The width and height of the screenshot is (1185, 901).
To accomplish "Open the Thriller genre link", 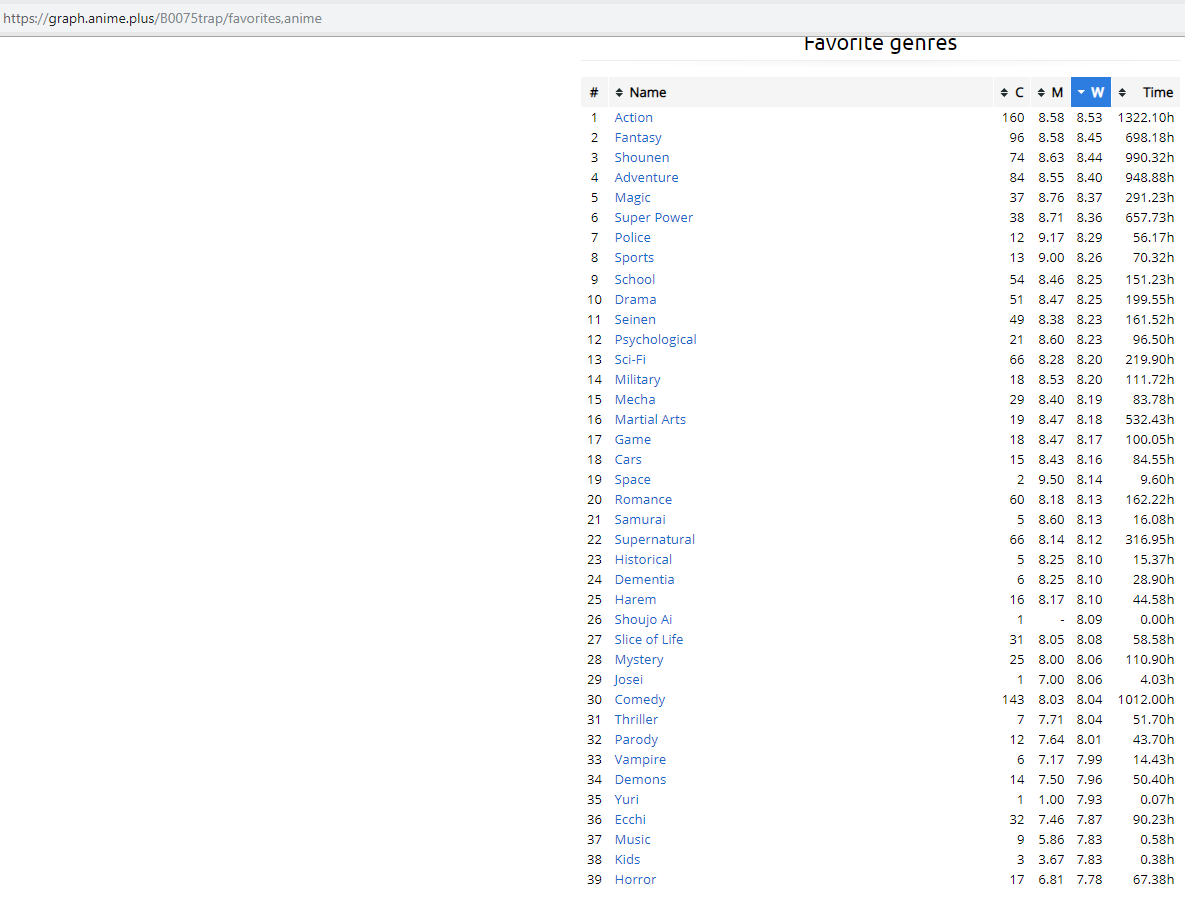I will [x=636, y=720].
